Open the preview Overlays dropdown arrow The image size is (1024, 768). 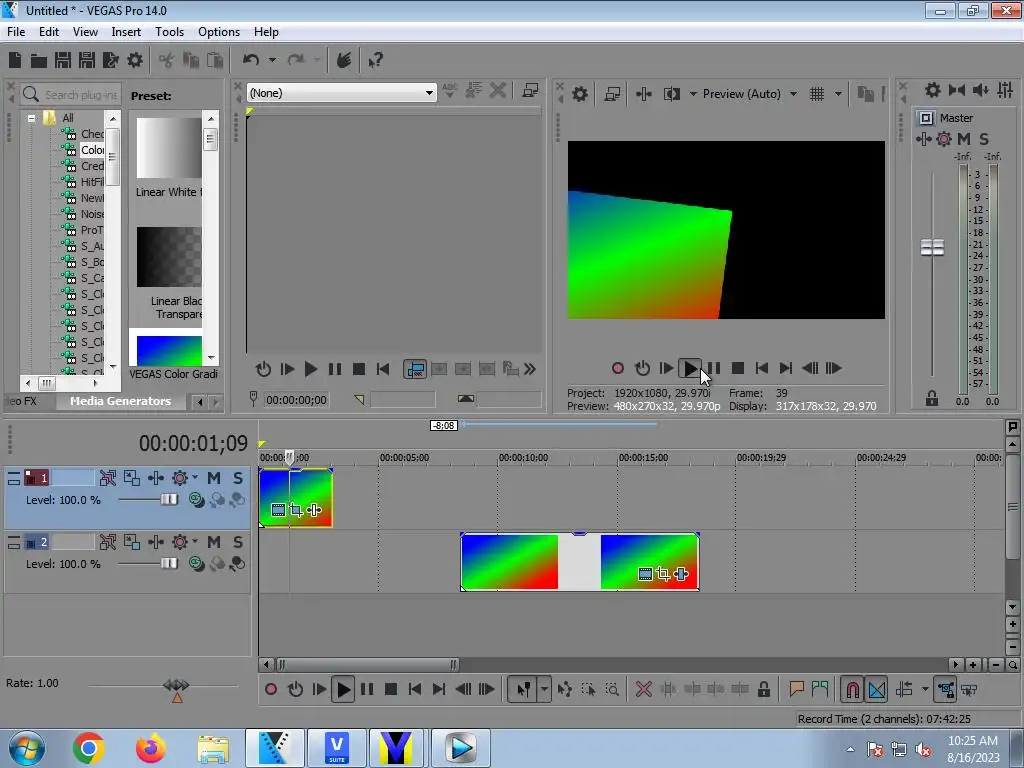(x=839, y=94)
